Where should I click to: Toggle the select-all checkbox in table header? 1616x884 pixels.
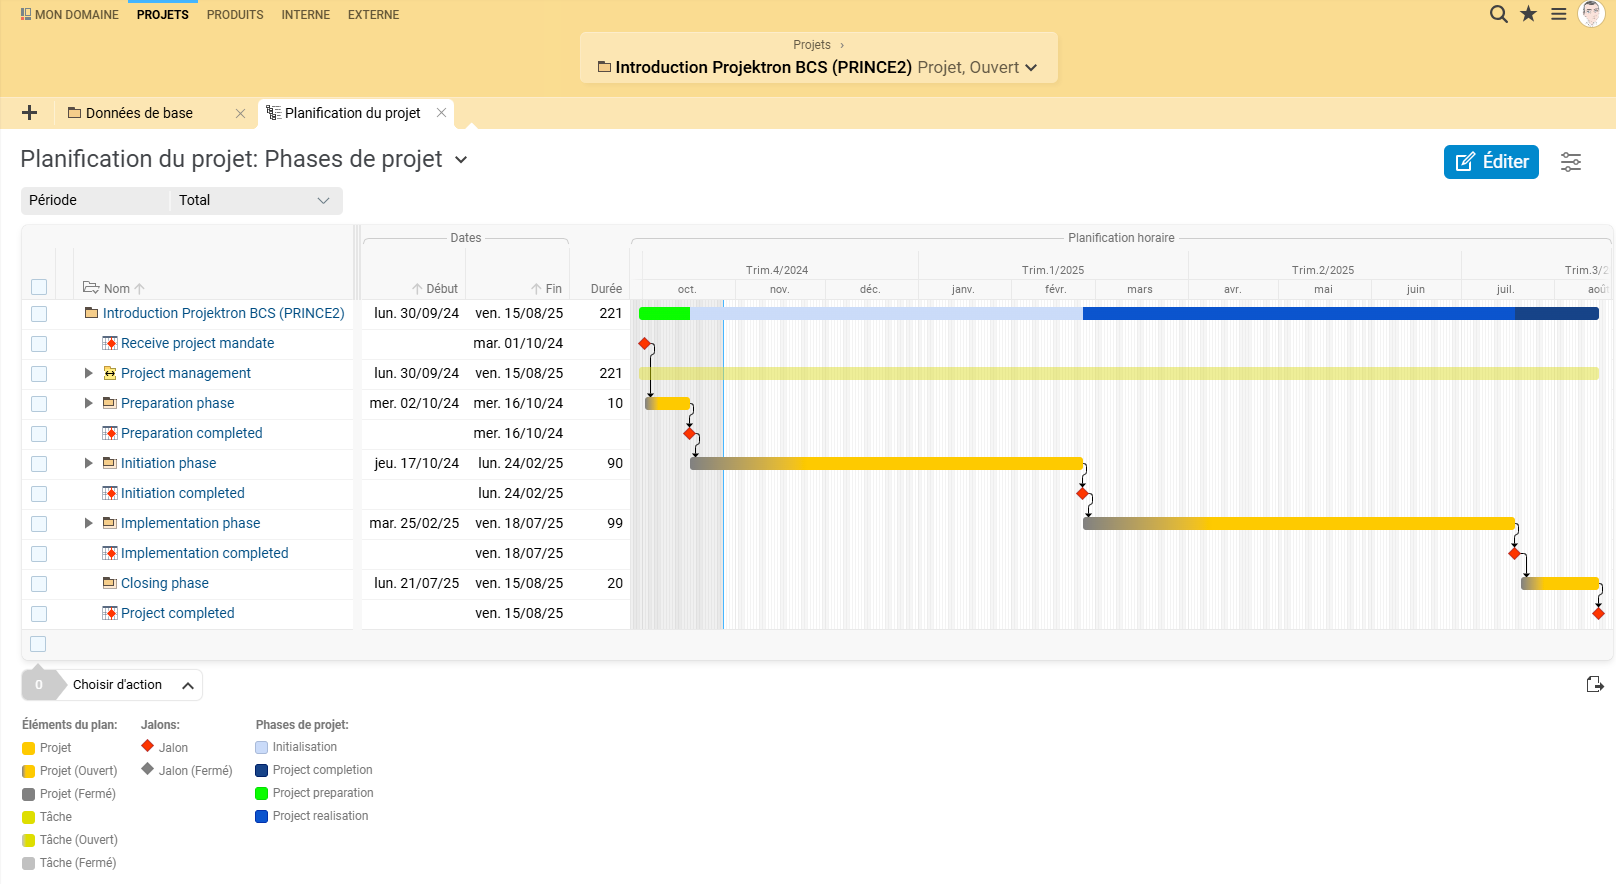[x=39, y=287]
